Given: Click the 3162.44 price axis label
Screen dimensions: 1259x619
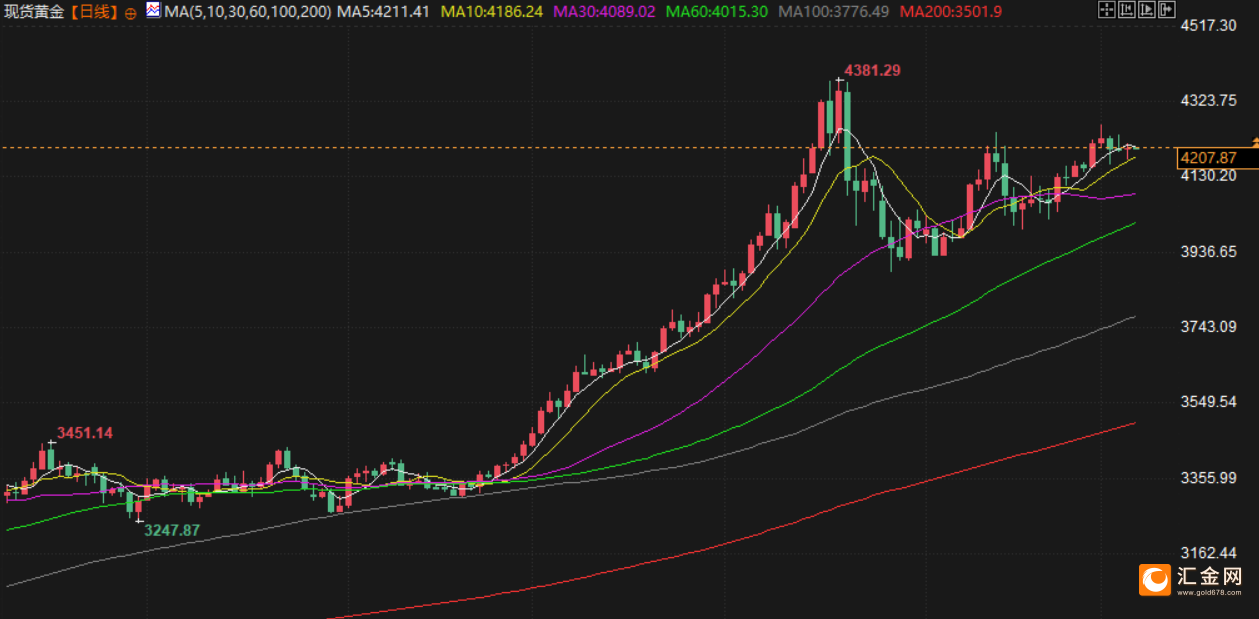Looking at the screenshot, I should pyautogui.click(x=1208, y=553).
